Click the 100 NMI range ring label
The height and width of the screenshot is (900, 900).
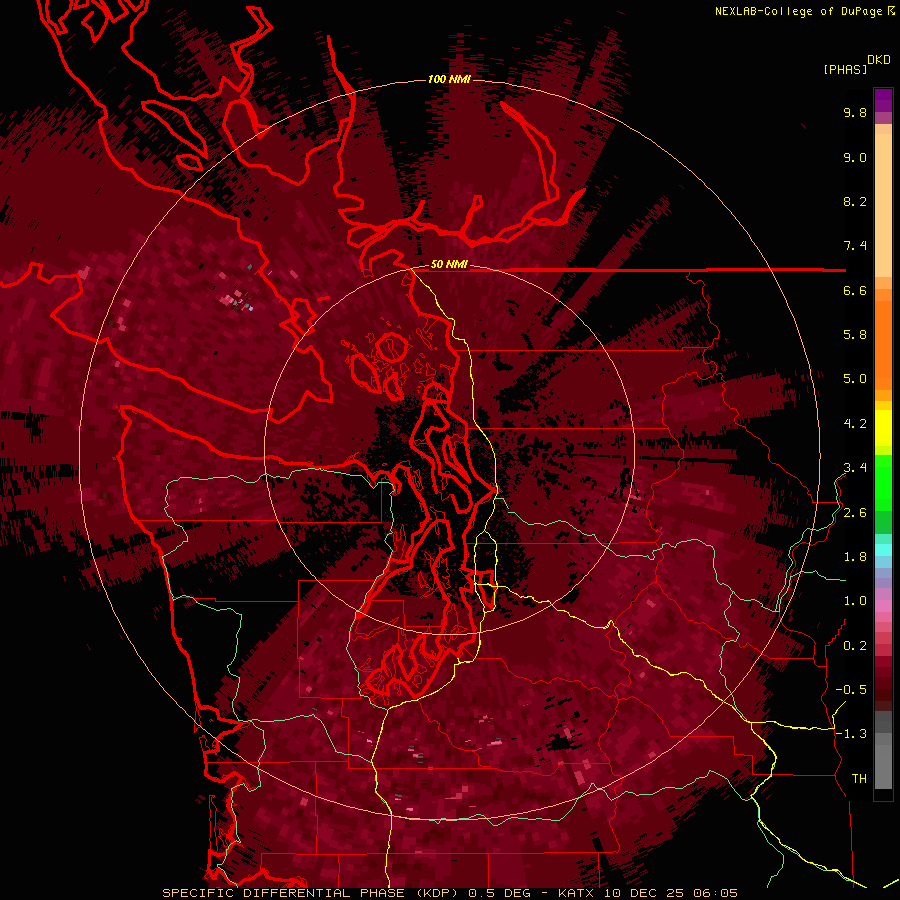(449, 79)
